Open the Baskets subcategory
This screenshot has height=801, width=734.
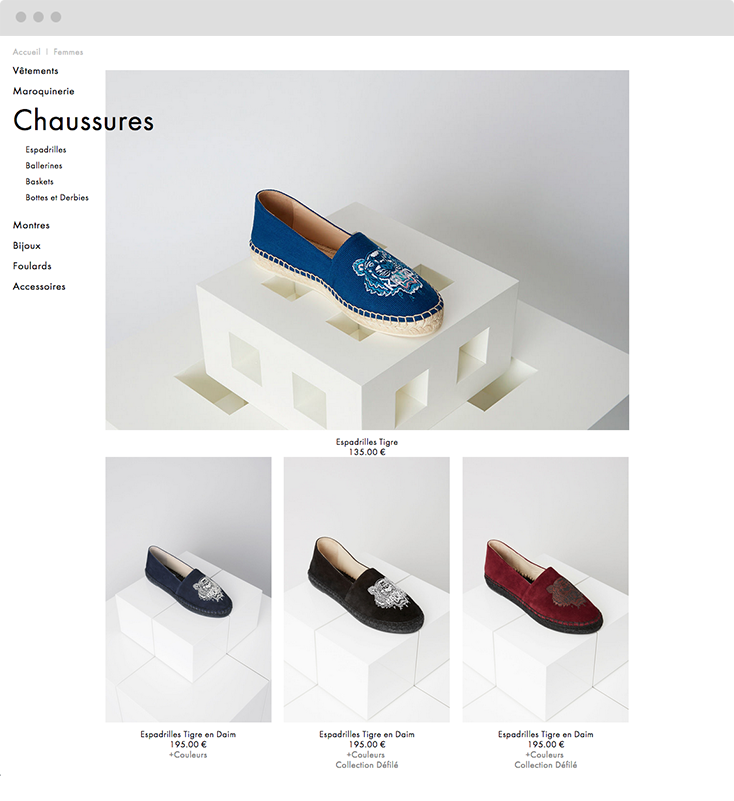39,181
